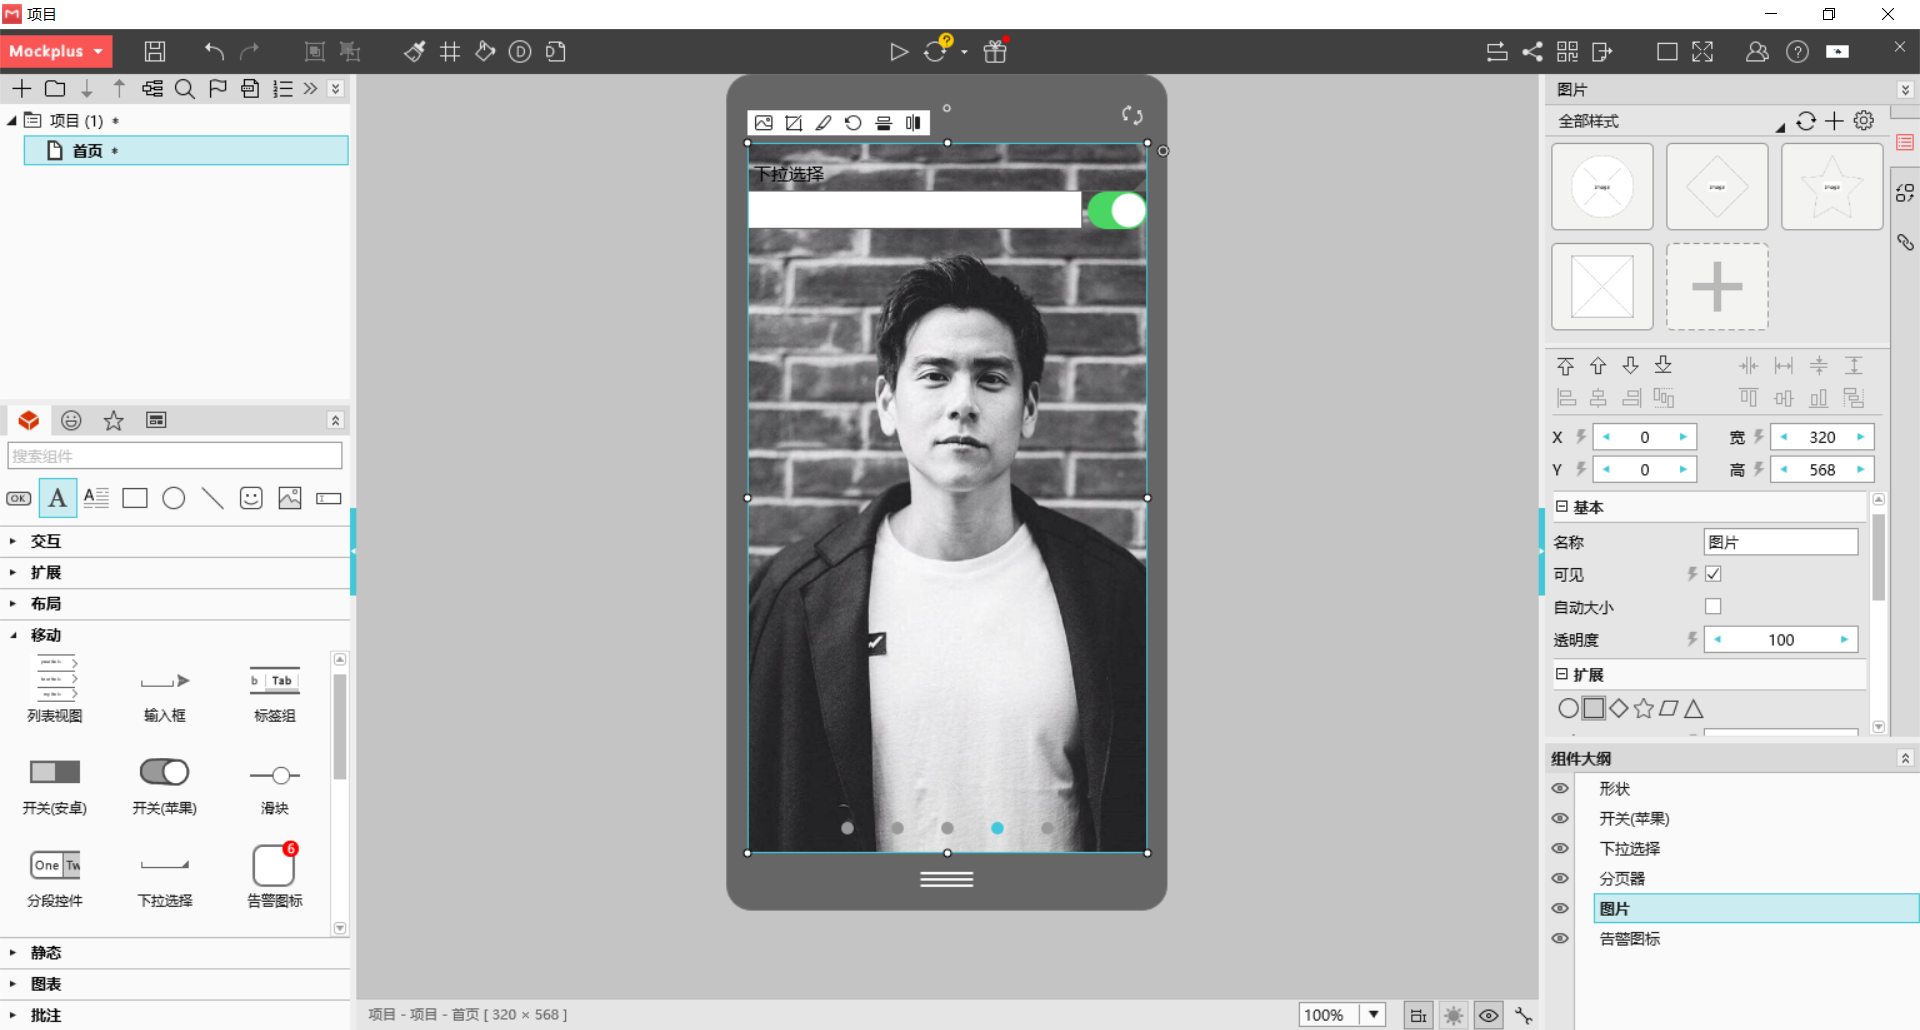
Task: Hide the 分页器 layer
Action: click(1560, 879)
